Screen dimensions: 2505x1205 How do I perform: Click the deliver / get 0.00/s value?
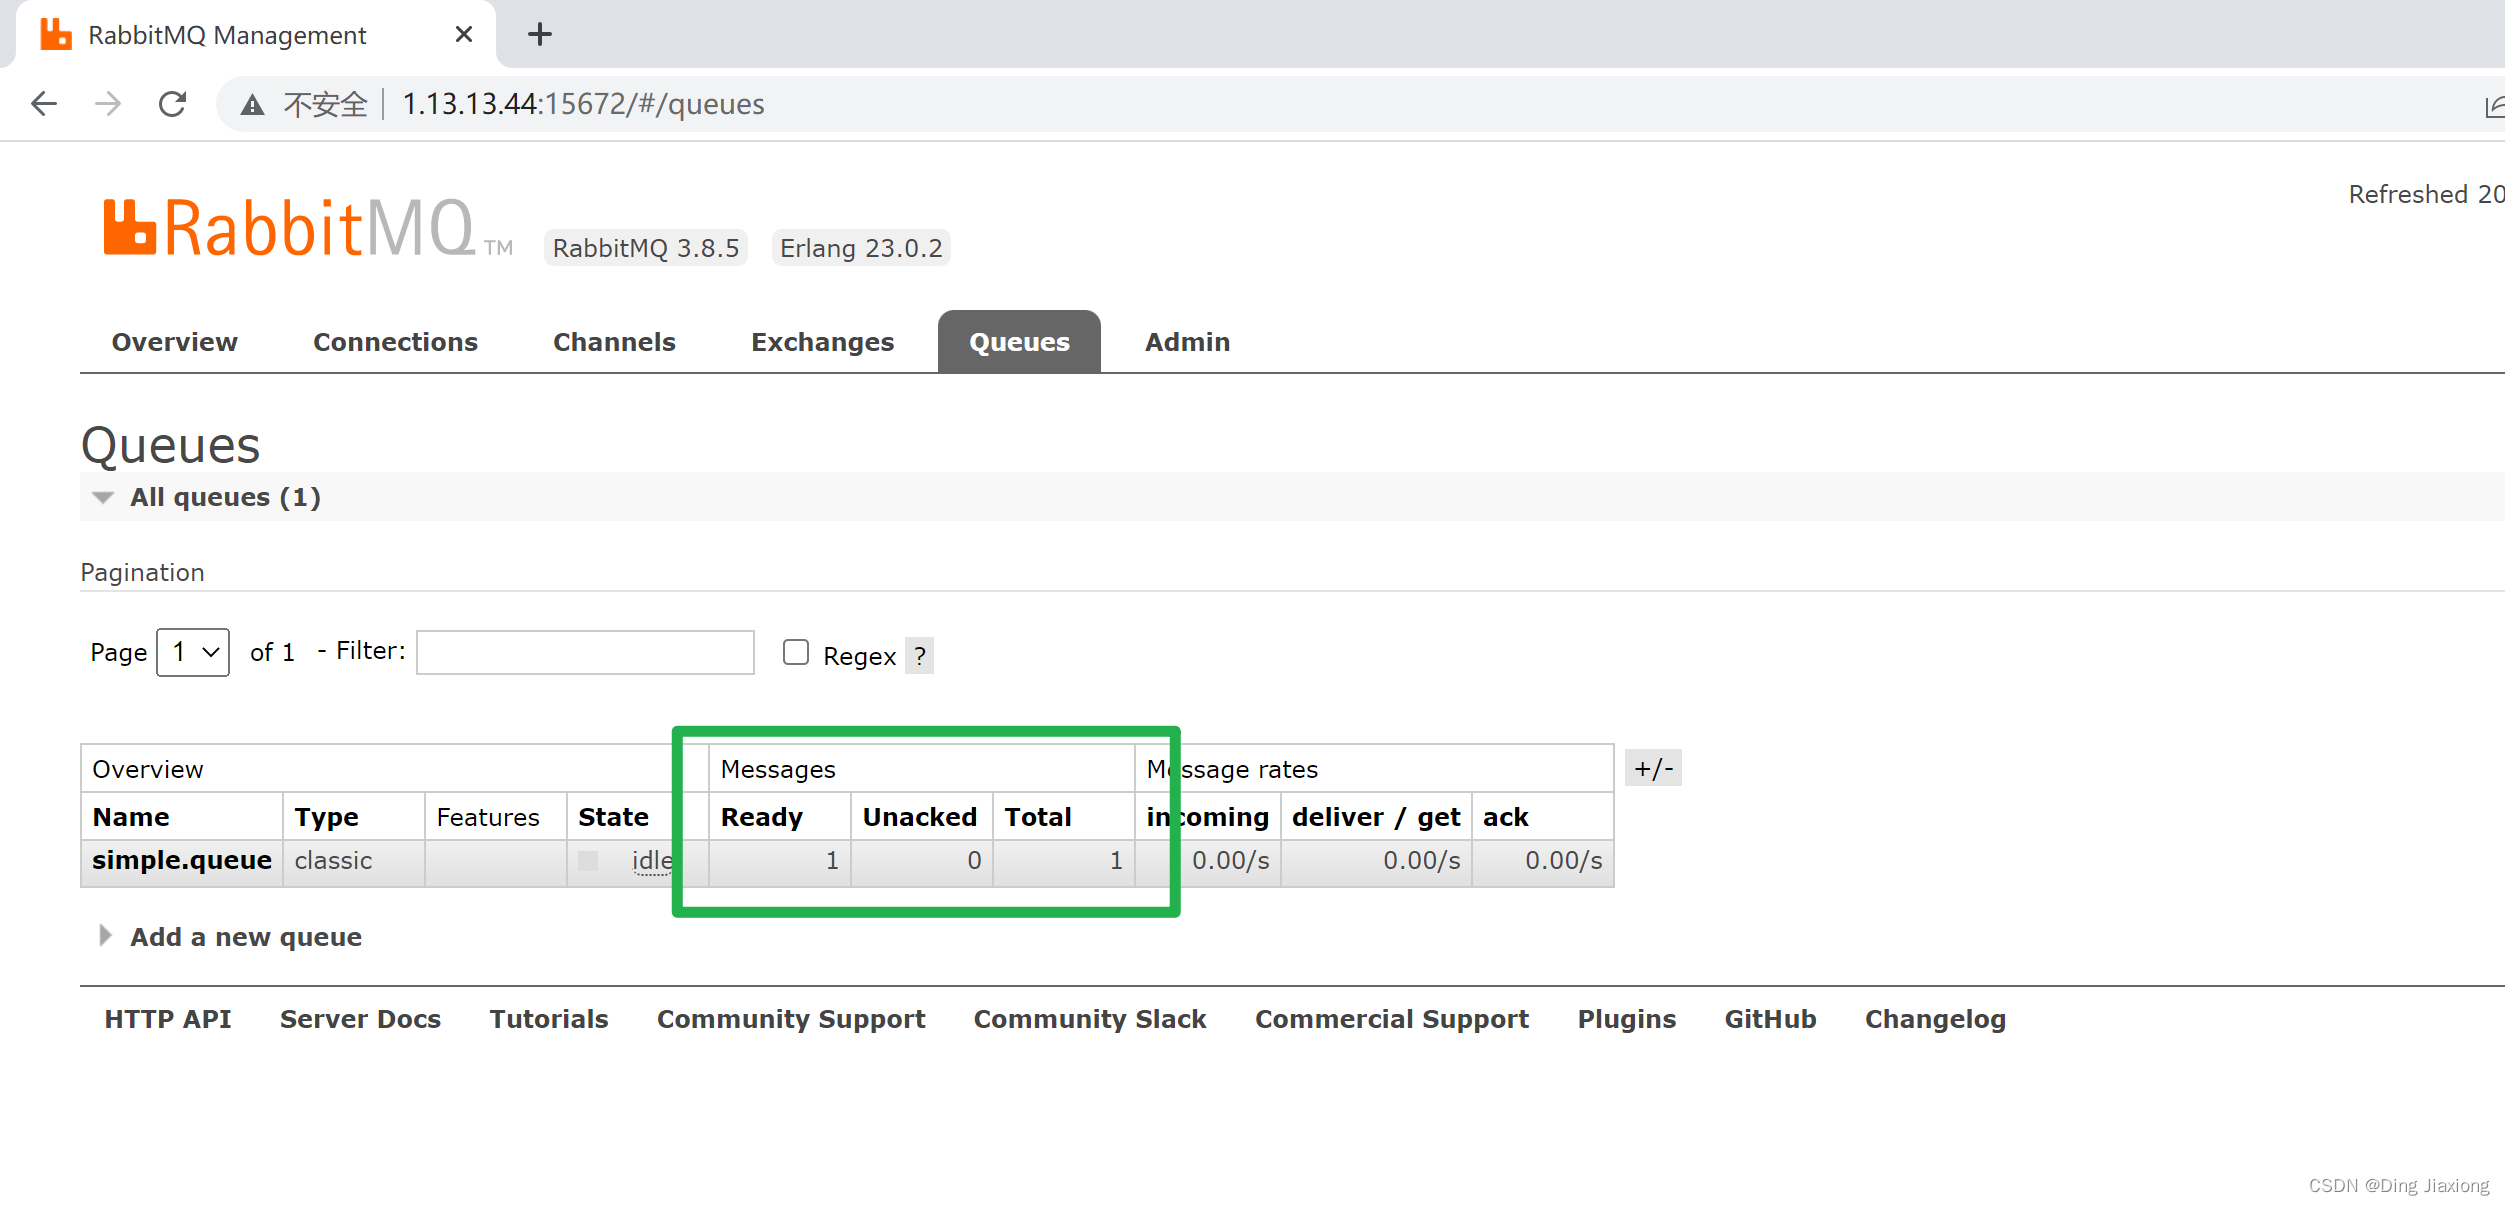1421,861
